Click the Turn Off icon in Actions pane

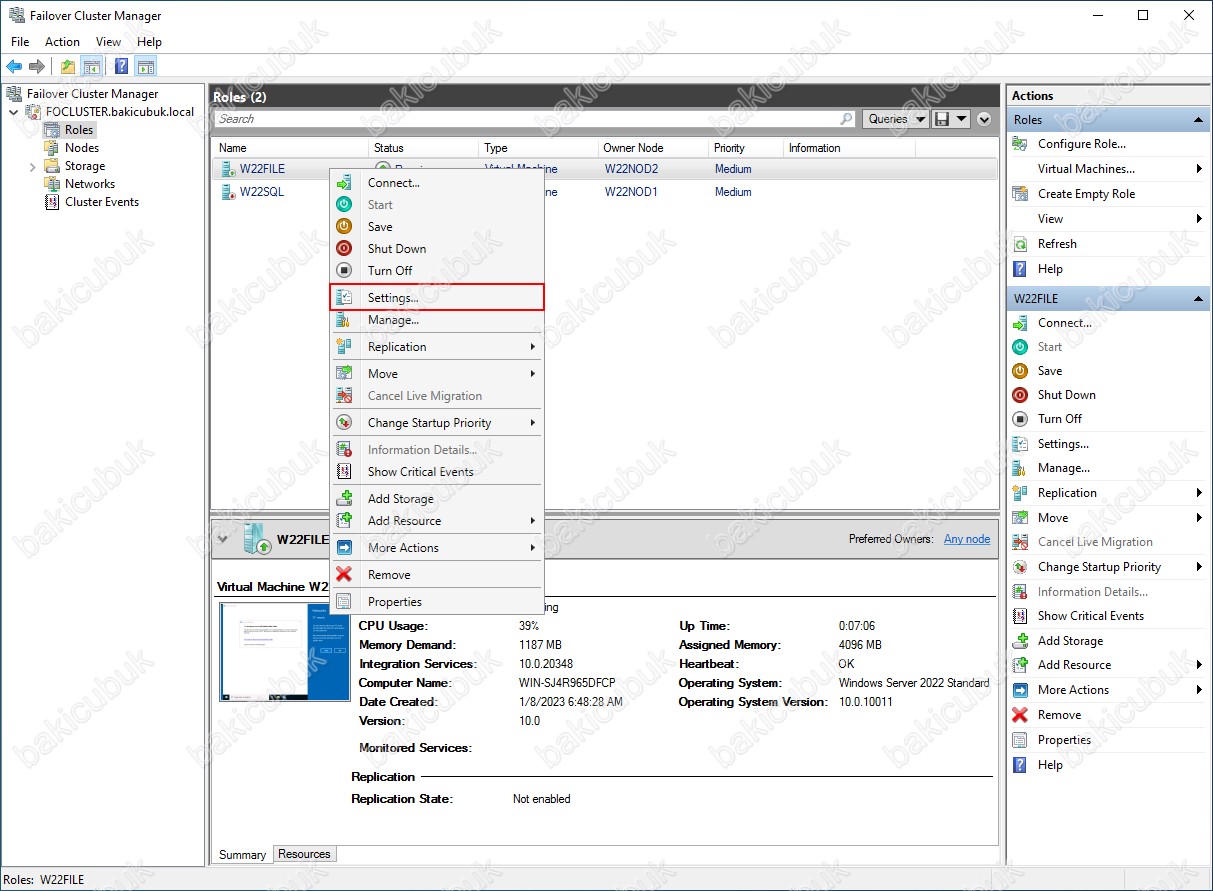coord(1020,419)
